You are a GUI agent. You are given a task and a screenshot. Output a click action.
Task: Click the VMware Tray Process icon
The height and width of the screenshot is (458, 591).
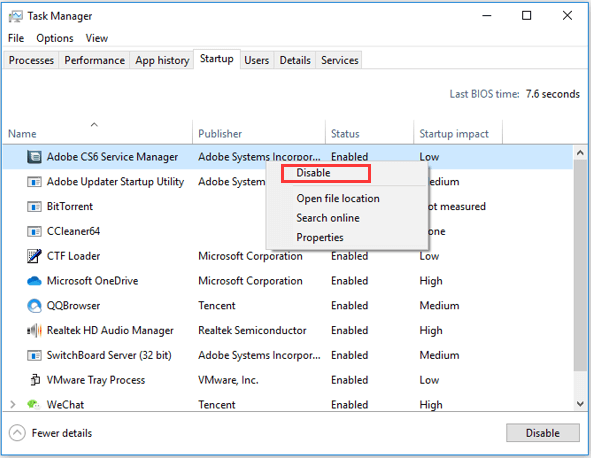[x=35, y=380]
